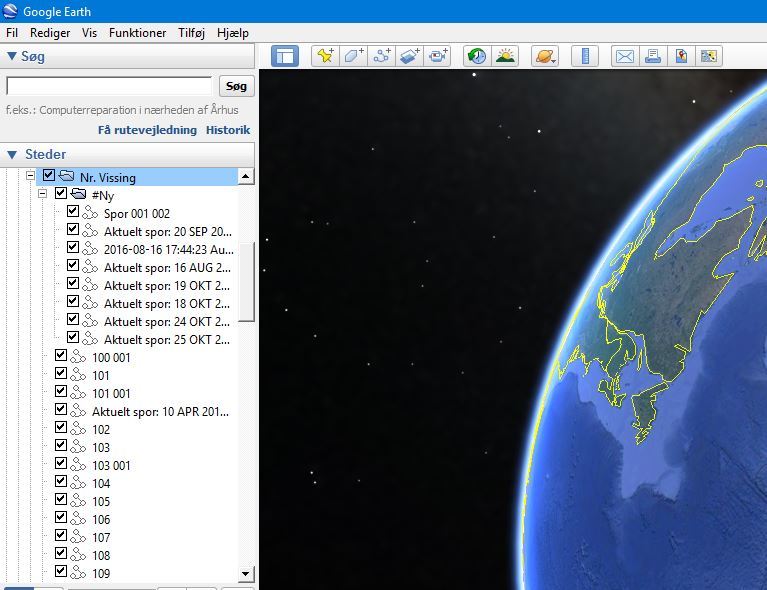Image resolution: width=767 pixels, height=590 pixels.
Task: Click path icon beside 100 001
Action: click(78, 357)
